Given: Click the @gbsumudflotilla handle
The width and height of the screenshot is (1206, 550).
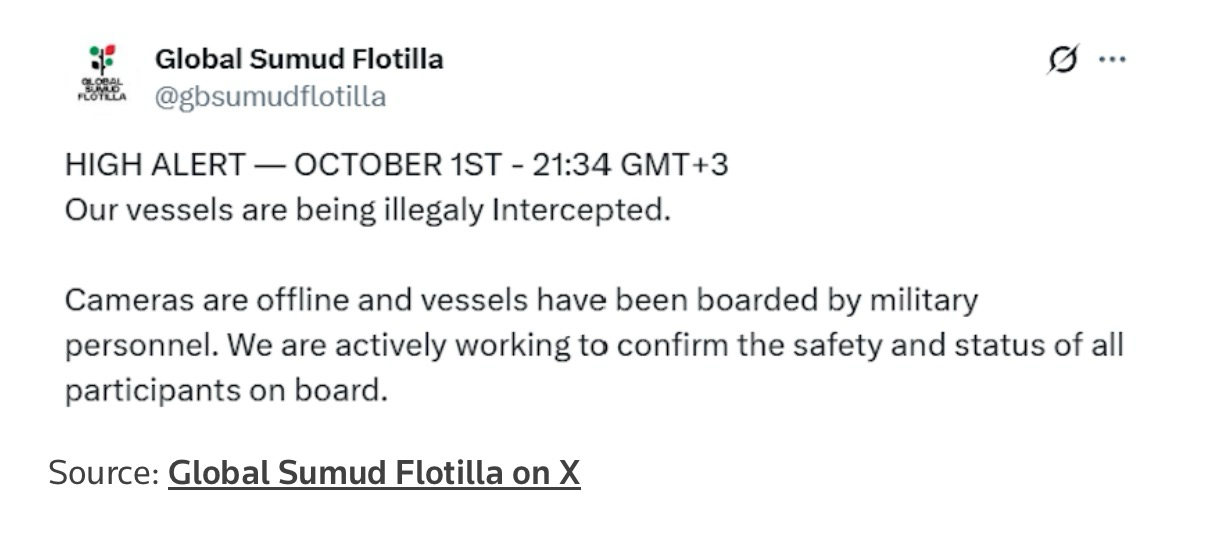Looking at the screenshot, I should (270, 97).
